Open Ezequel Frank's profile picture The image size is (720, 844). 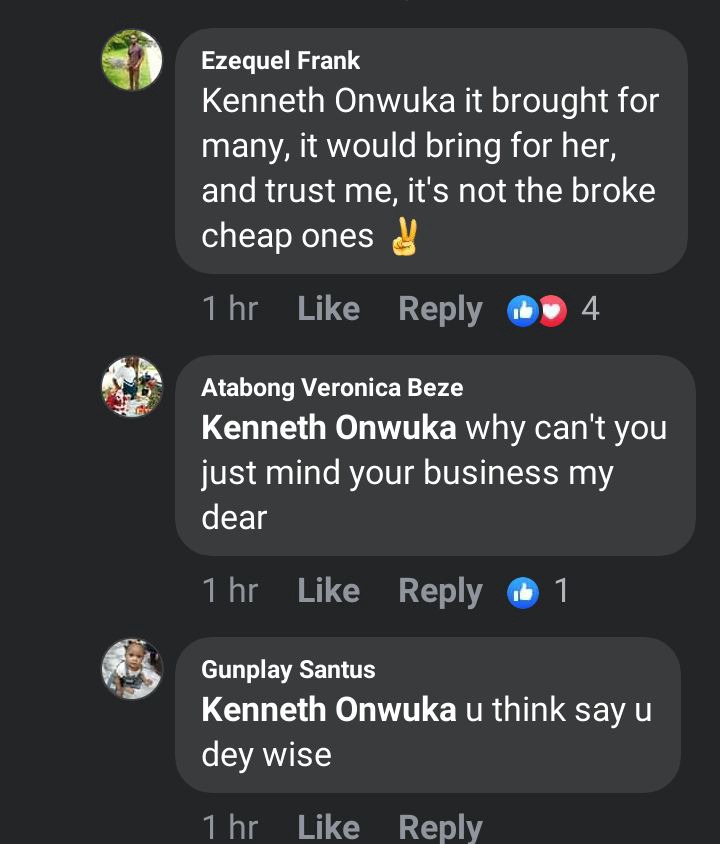coord(132,61)
